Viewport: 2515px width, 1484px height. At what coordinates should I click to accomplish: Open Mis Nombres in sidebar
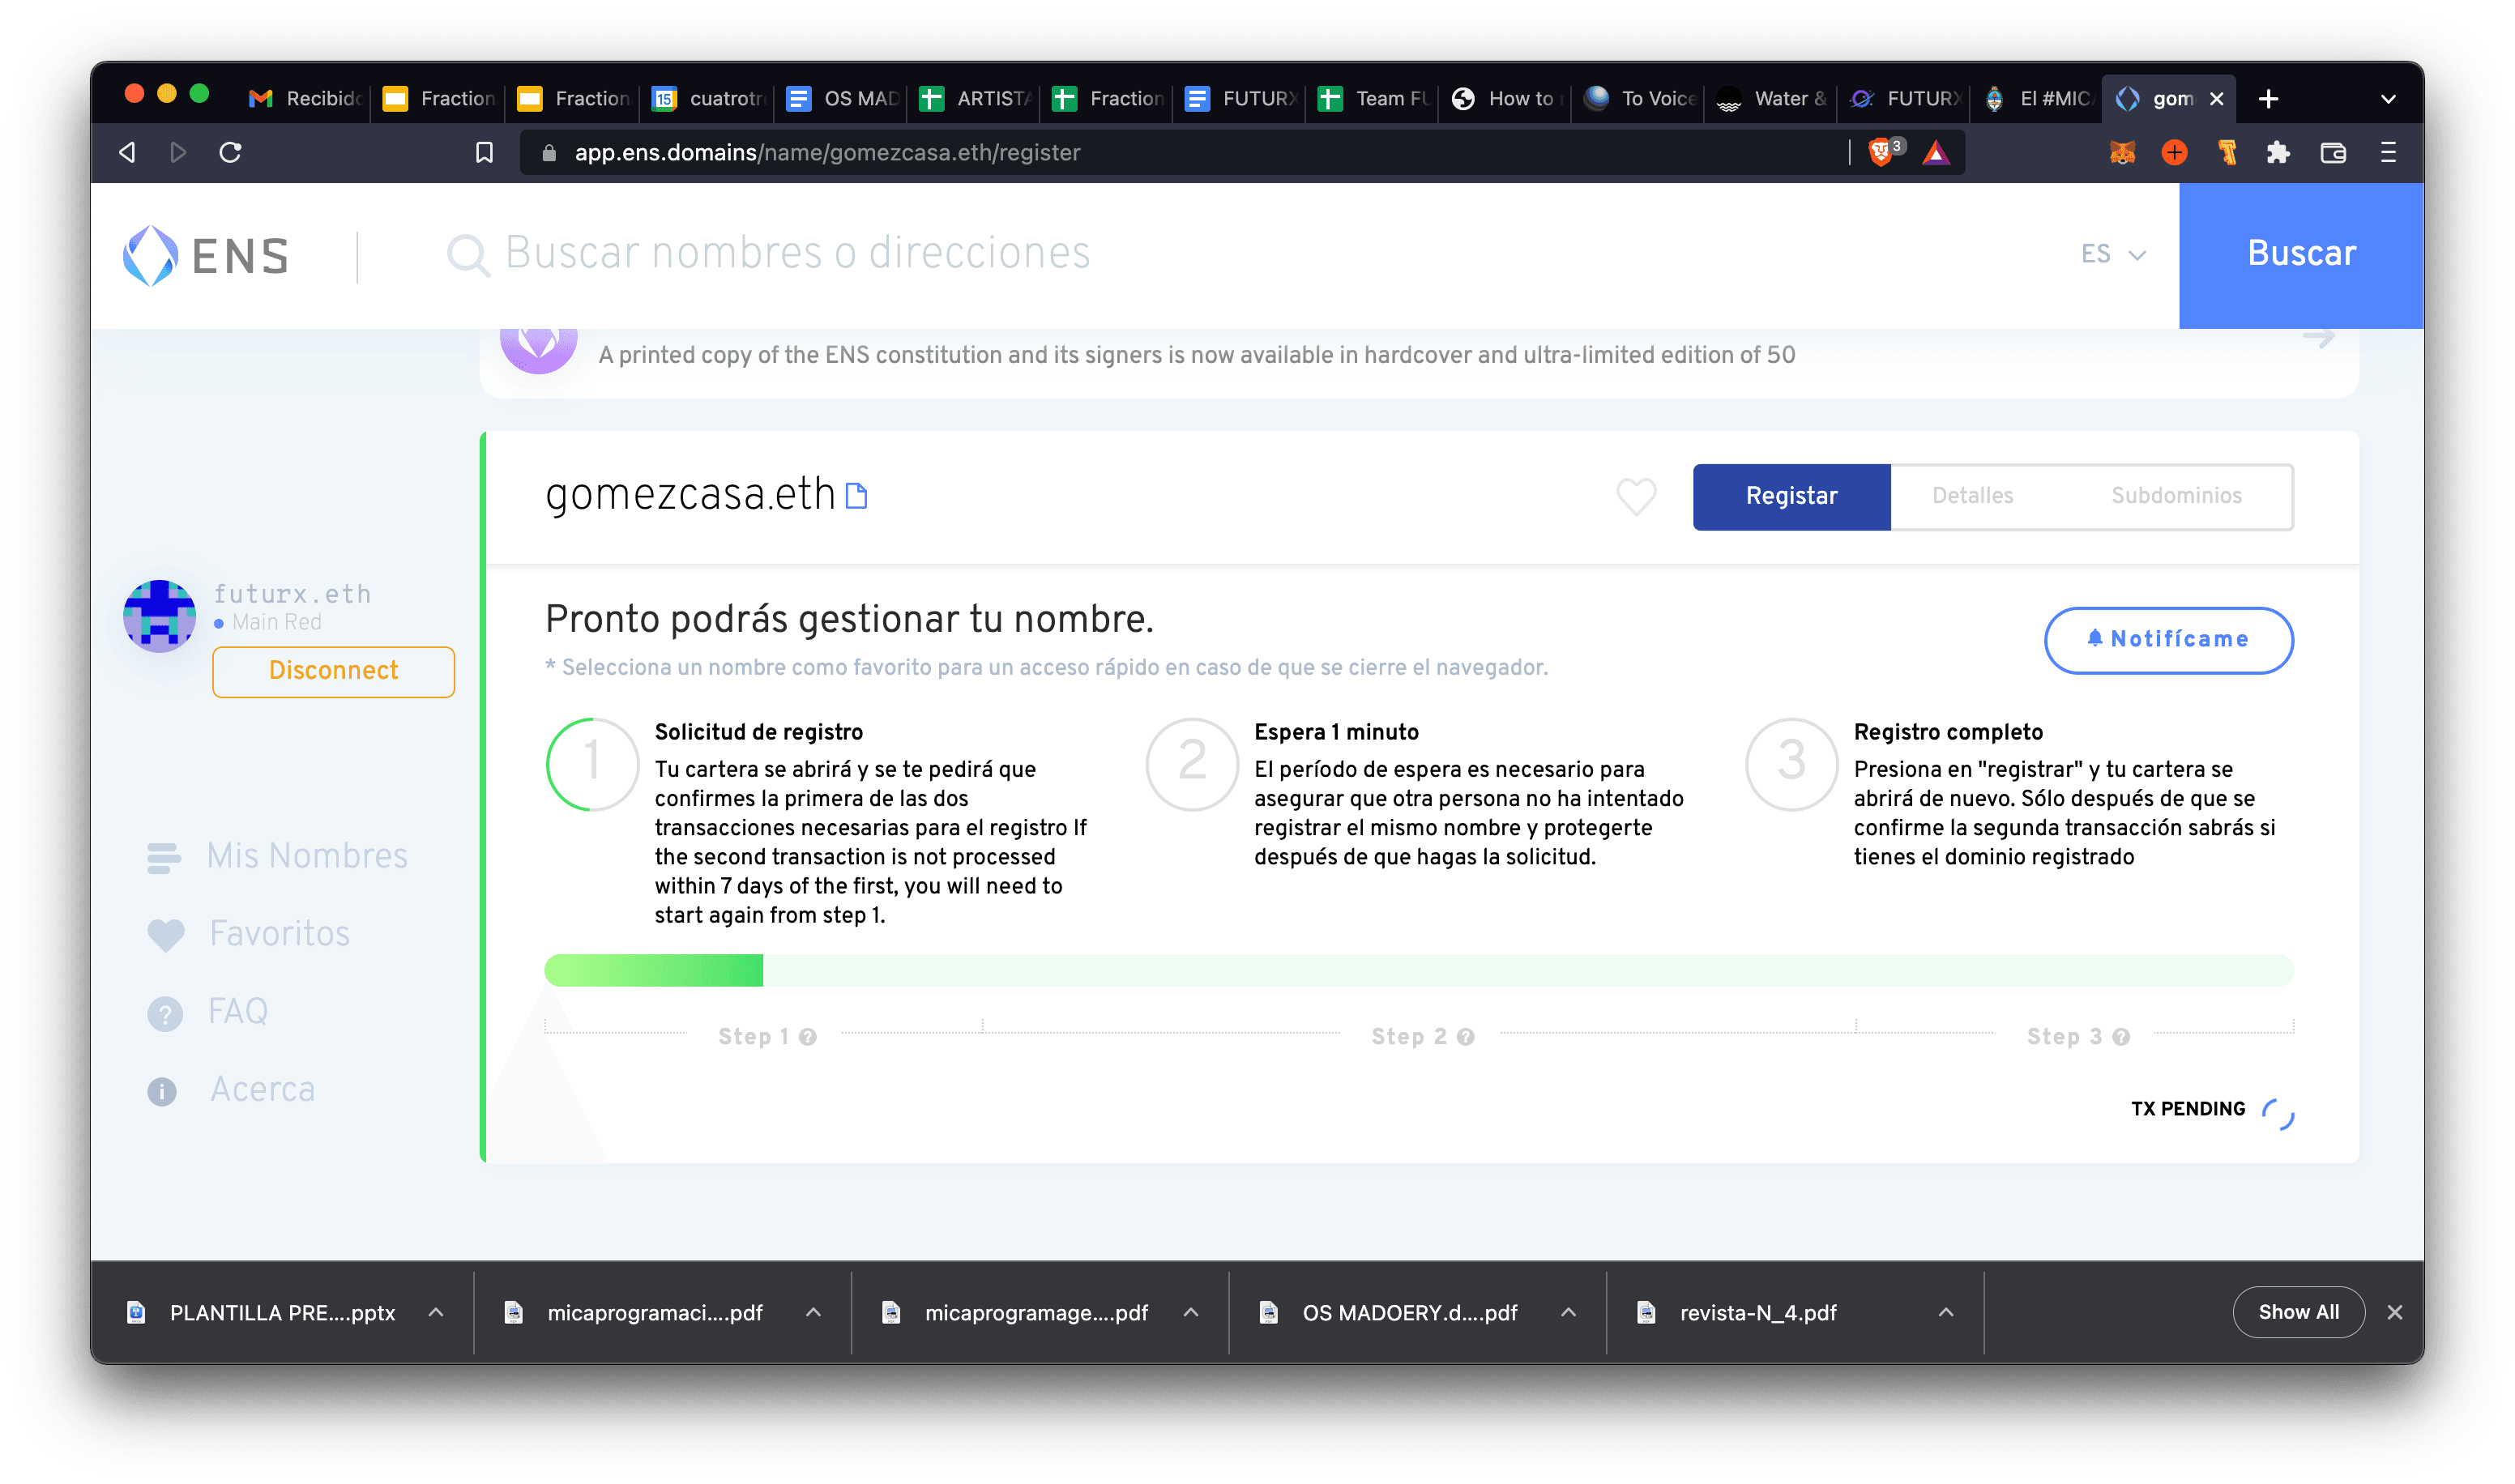click(x=277, y=856)
